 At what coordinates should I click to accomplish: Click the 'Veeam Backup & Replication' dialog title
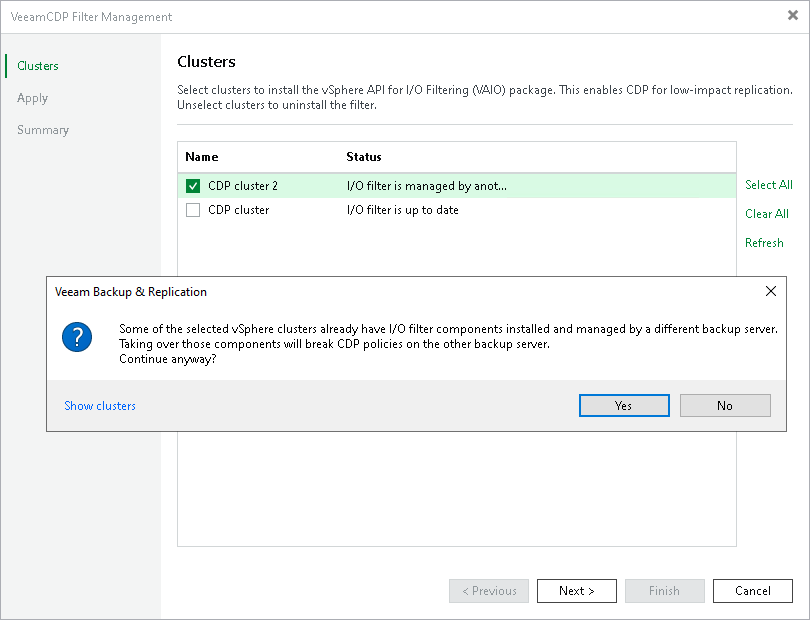click(131, 292)
